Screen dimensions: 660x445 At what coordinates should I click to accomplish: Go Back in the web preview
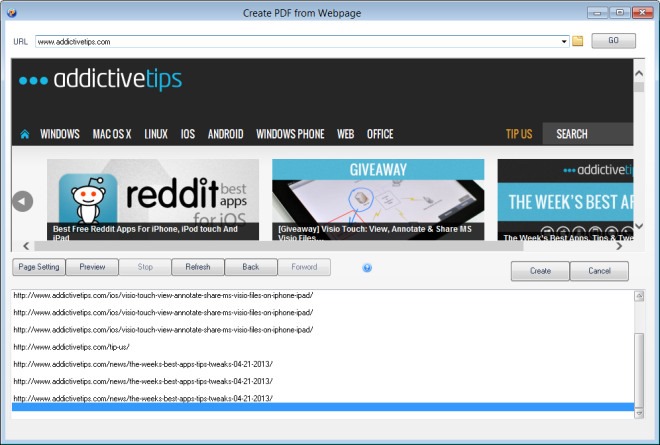[x=251, y=267]
